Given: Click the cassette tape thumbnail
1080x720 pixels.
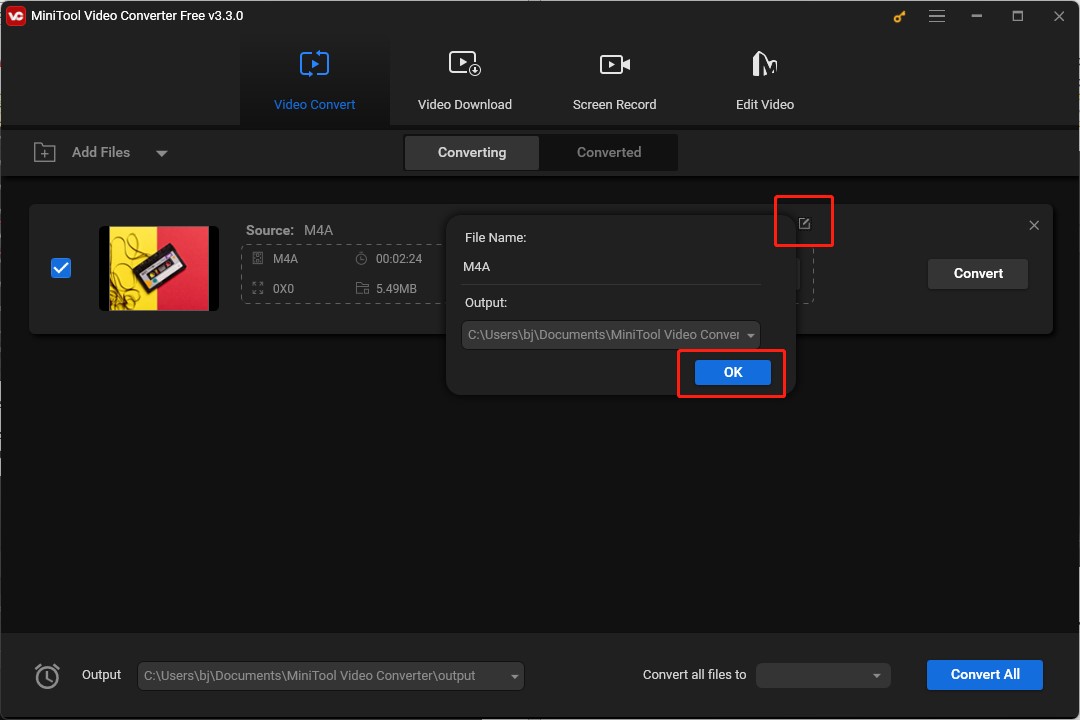Looking at the screenshot, I should [x=159, y=268].
